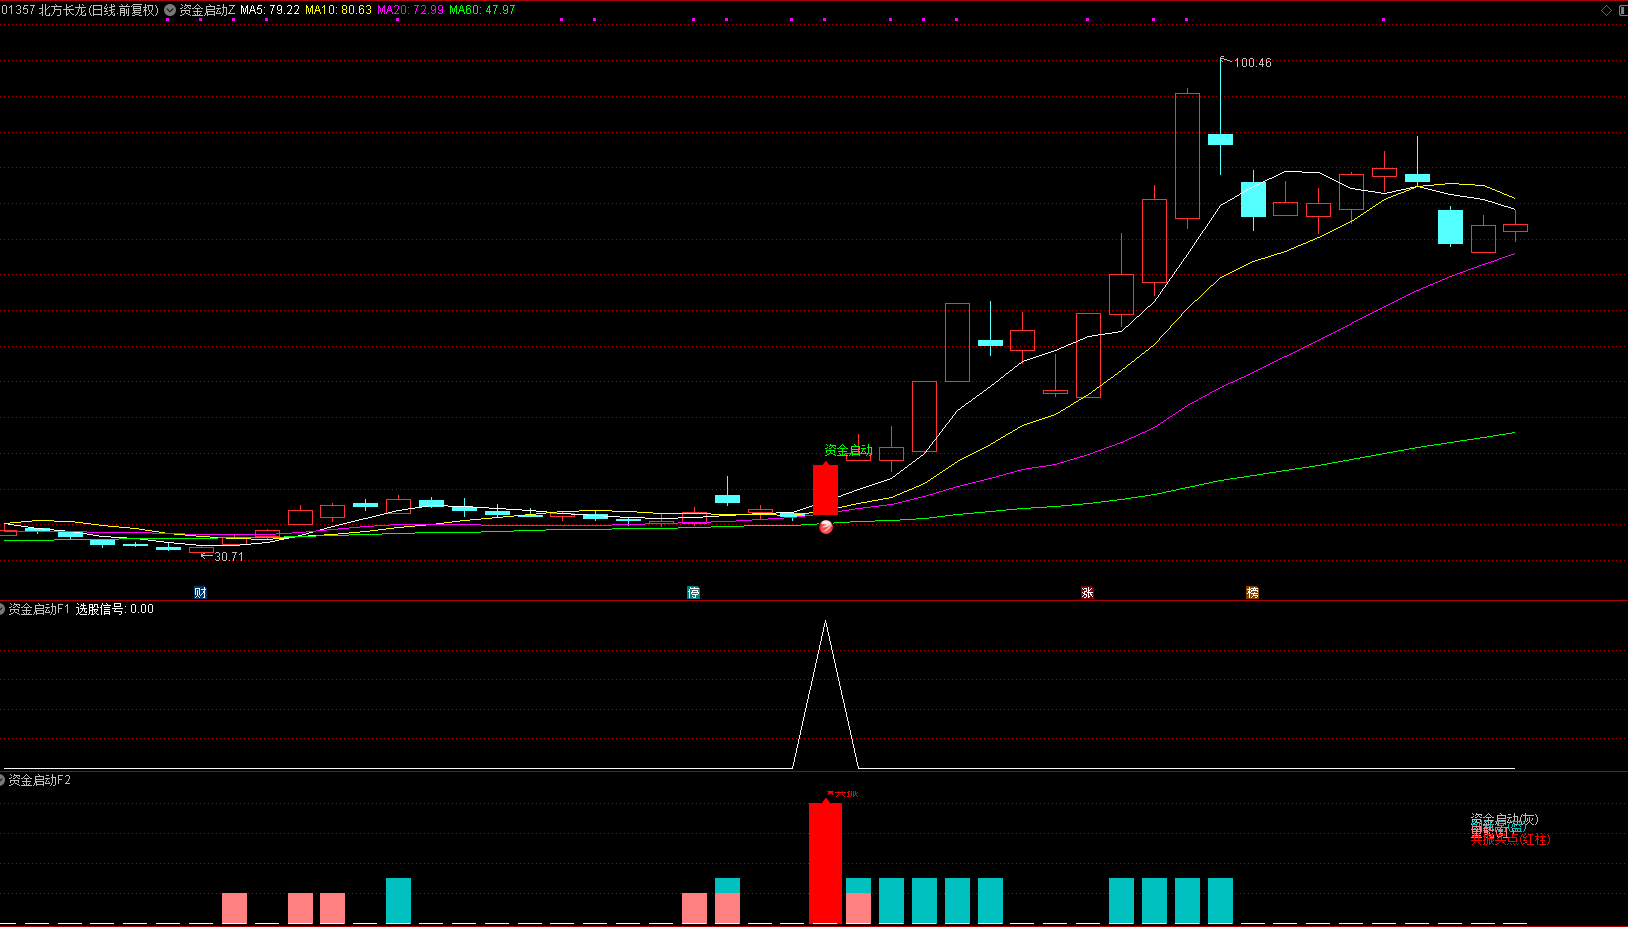The height and width of the screenshot is (927, 1628).
Task: Click the 资金启动F1 indicator name
Action: click(40, 609)
